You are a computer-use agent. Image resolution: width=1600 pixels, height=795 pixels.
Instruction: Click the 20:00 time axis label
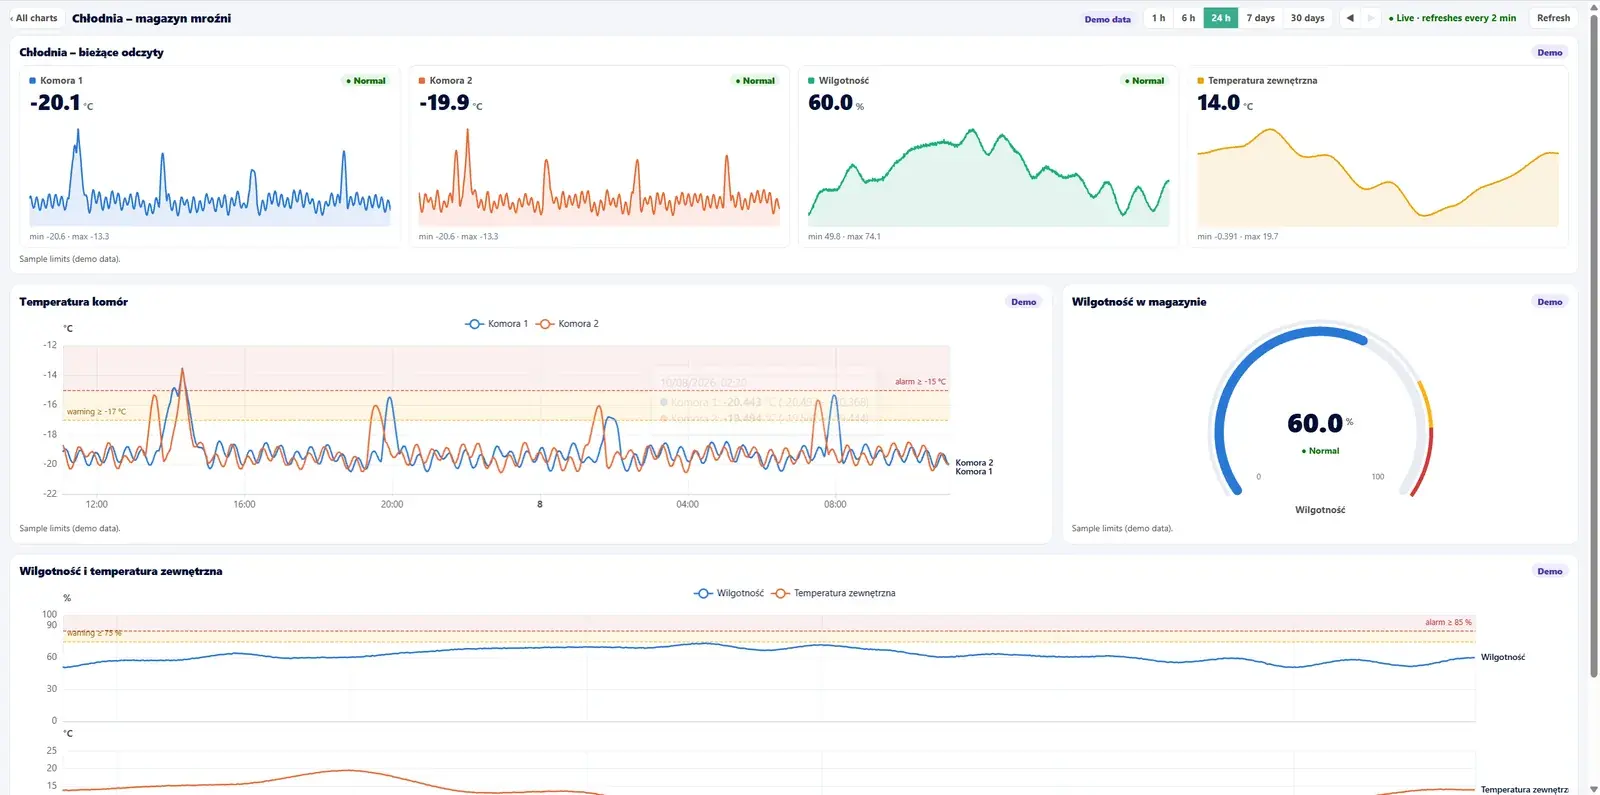(392, 504)
